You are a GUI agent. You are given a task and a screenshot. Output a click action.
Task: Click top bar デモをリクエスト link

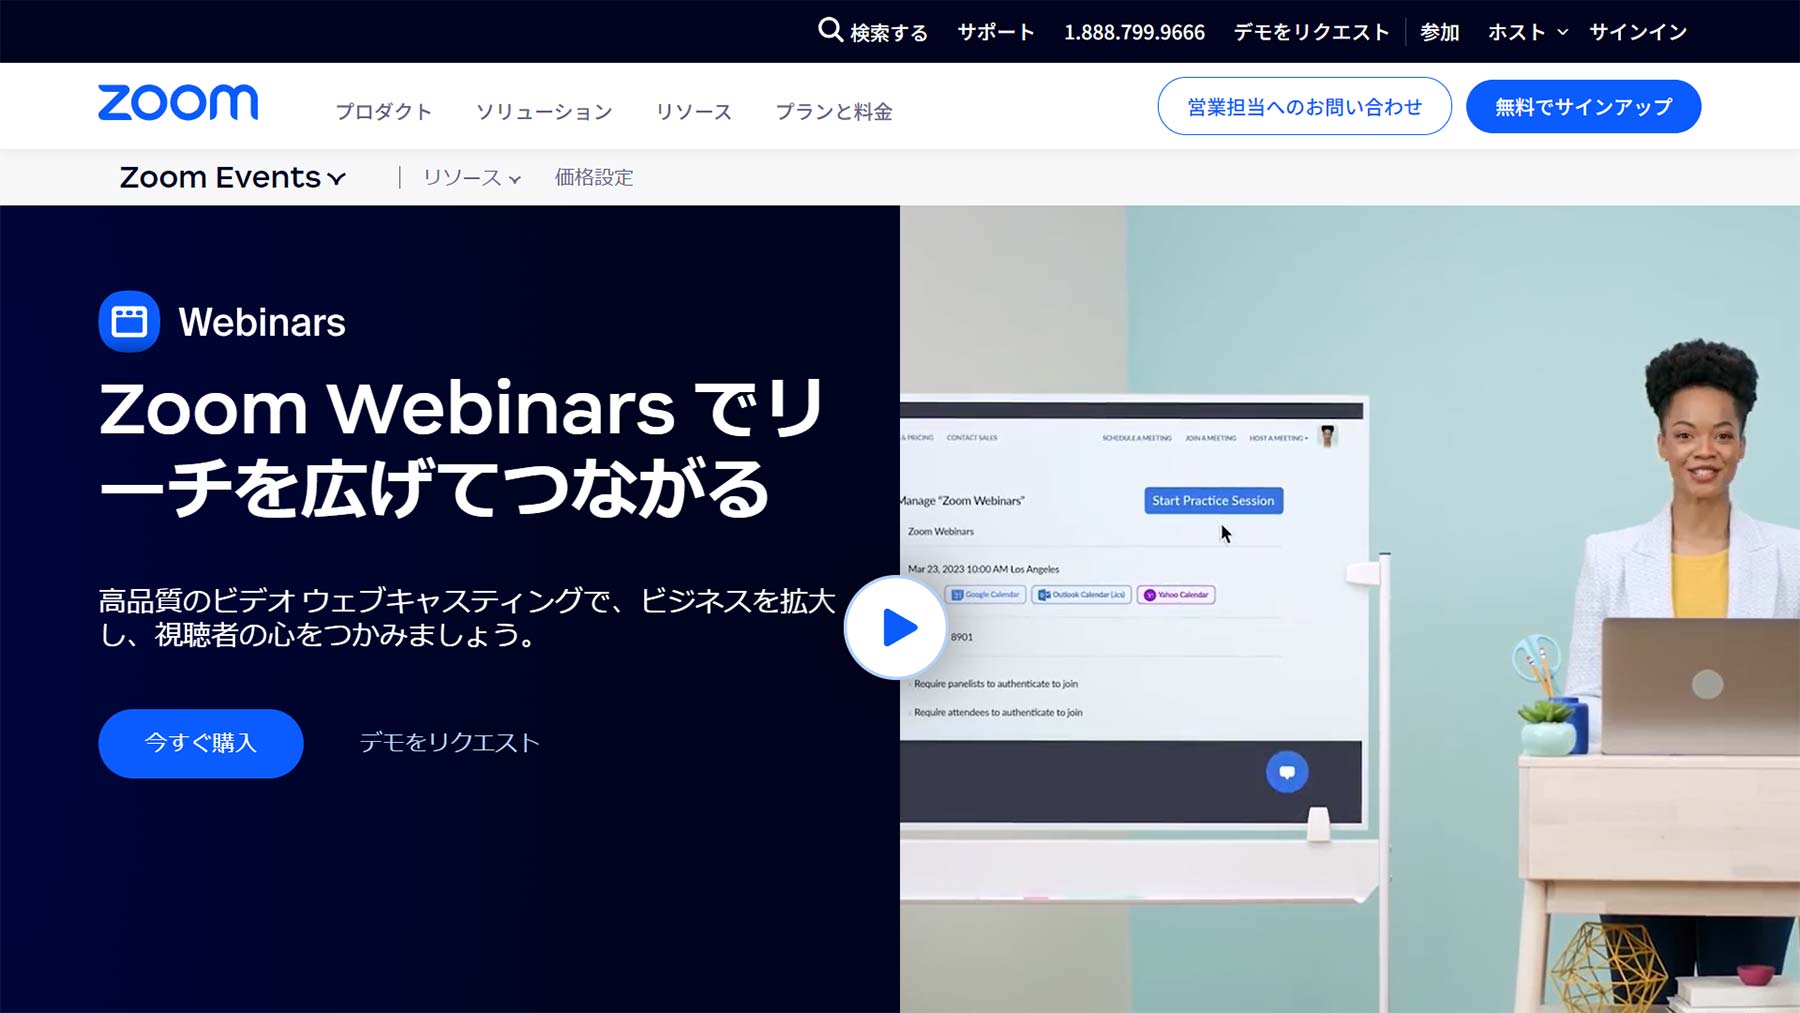click(1311, 32)
